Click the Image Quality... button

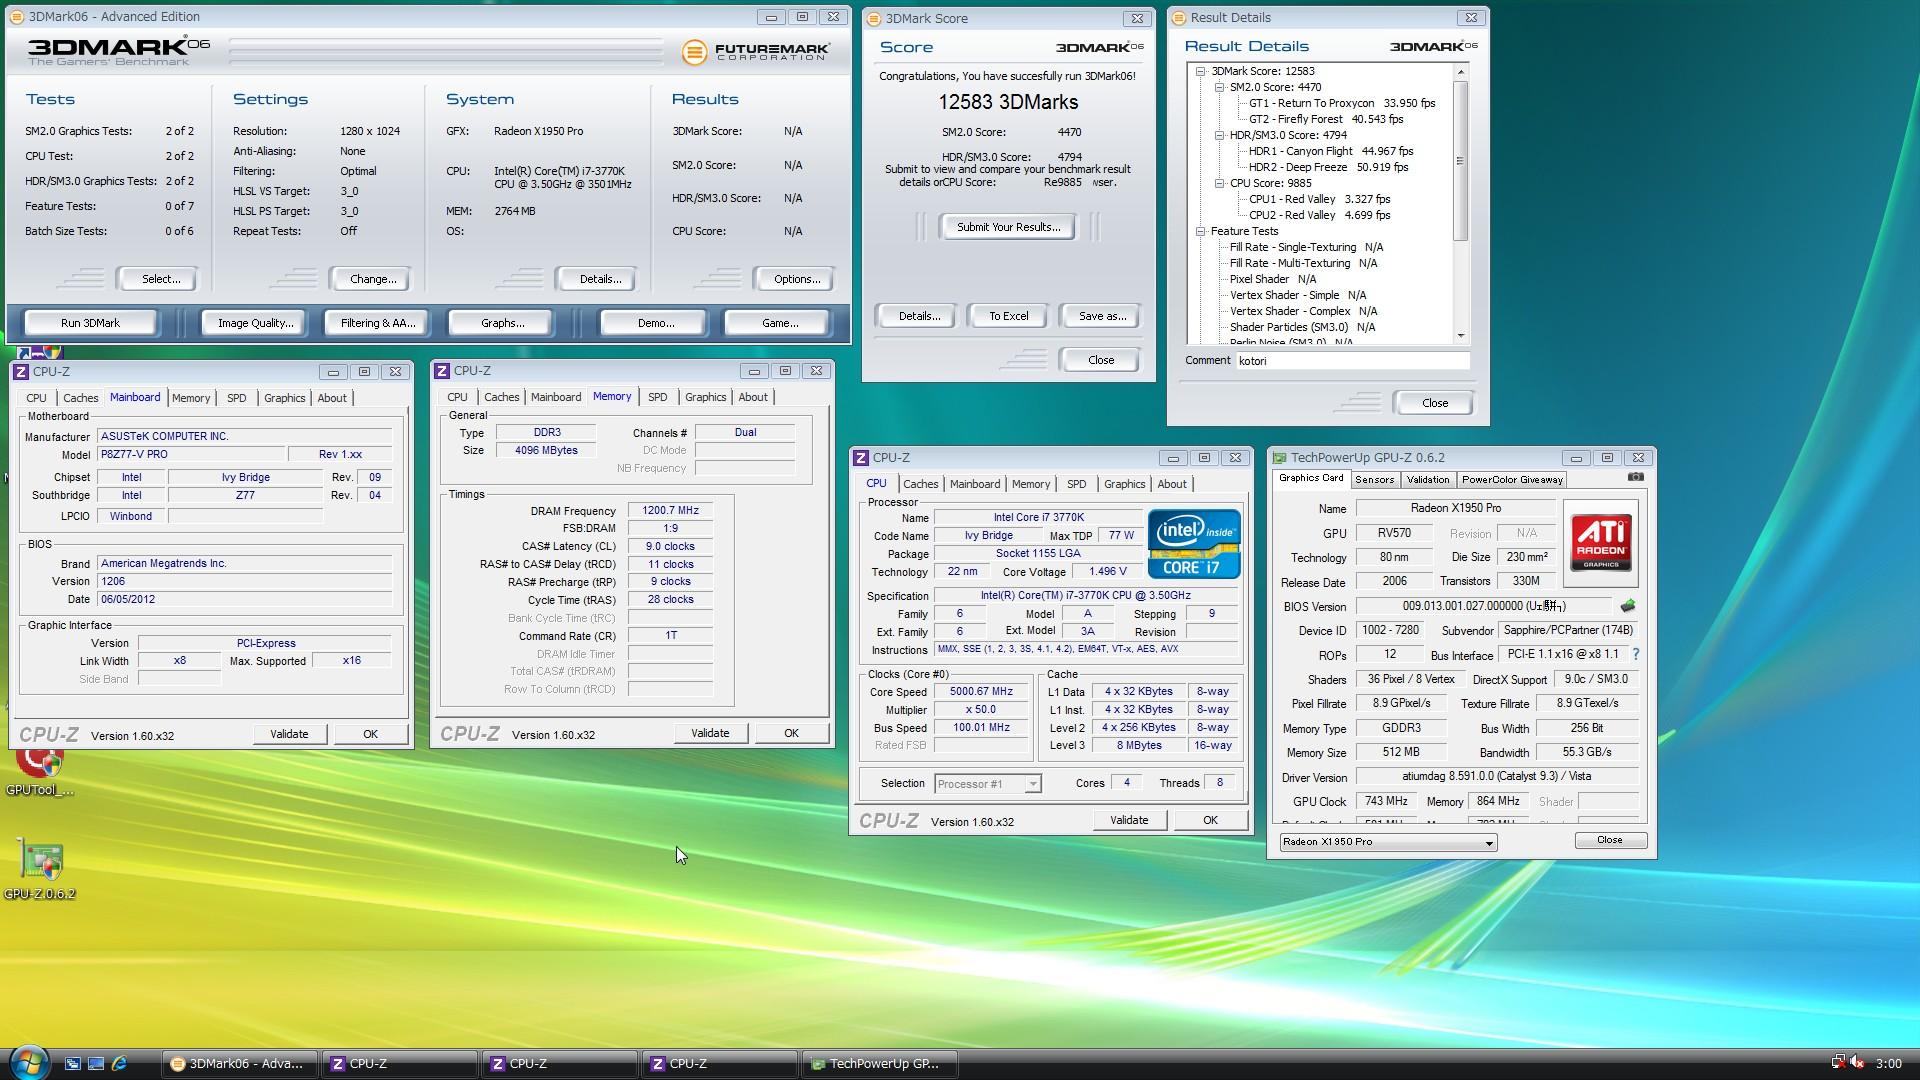(256, 323)
